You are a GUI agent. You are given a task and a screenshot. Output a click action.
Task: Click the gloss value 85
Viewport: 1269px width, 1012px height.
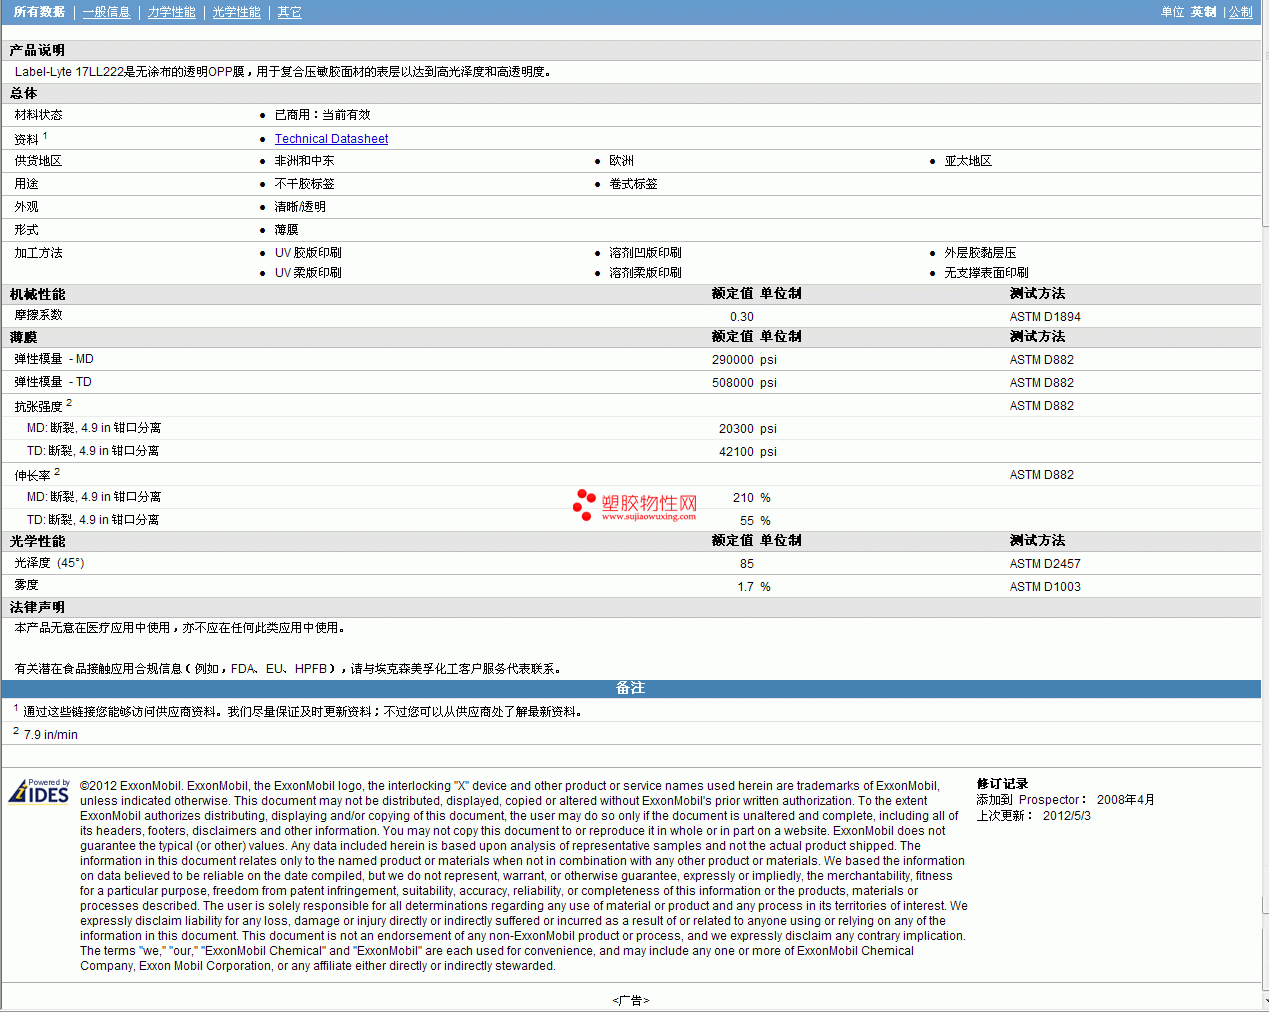747,564
